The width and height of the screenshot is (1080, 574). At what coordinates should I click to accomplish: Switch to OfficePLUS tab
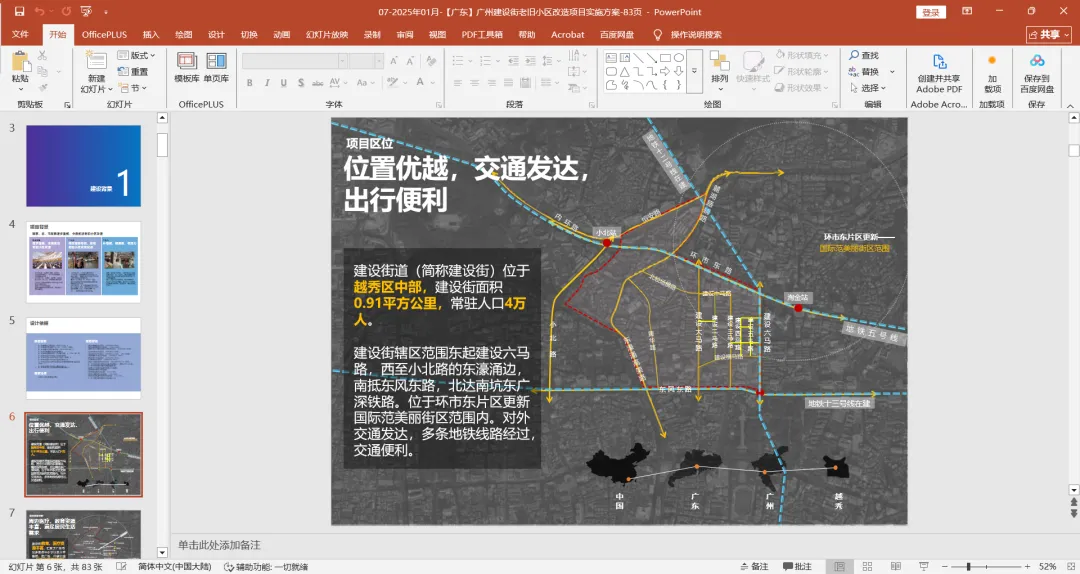click(x=104, y=34)
